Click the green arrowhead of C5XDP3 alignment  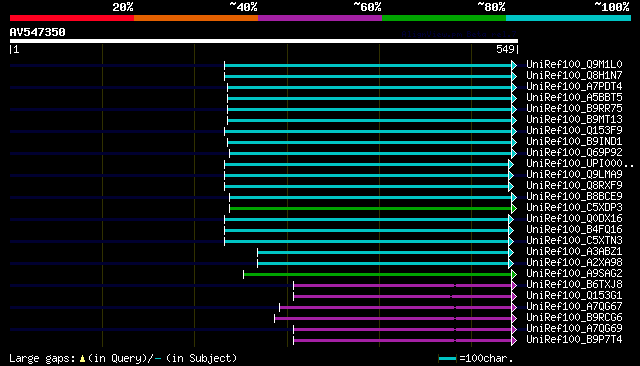(x=514, y=209)
